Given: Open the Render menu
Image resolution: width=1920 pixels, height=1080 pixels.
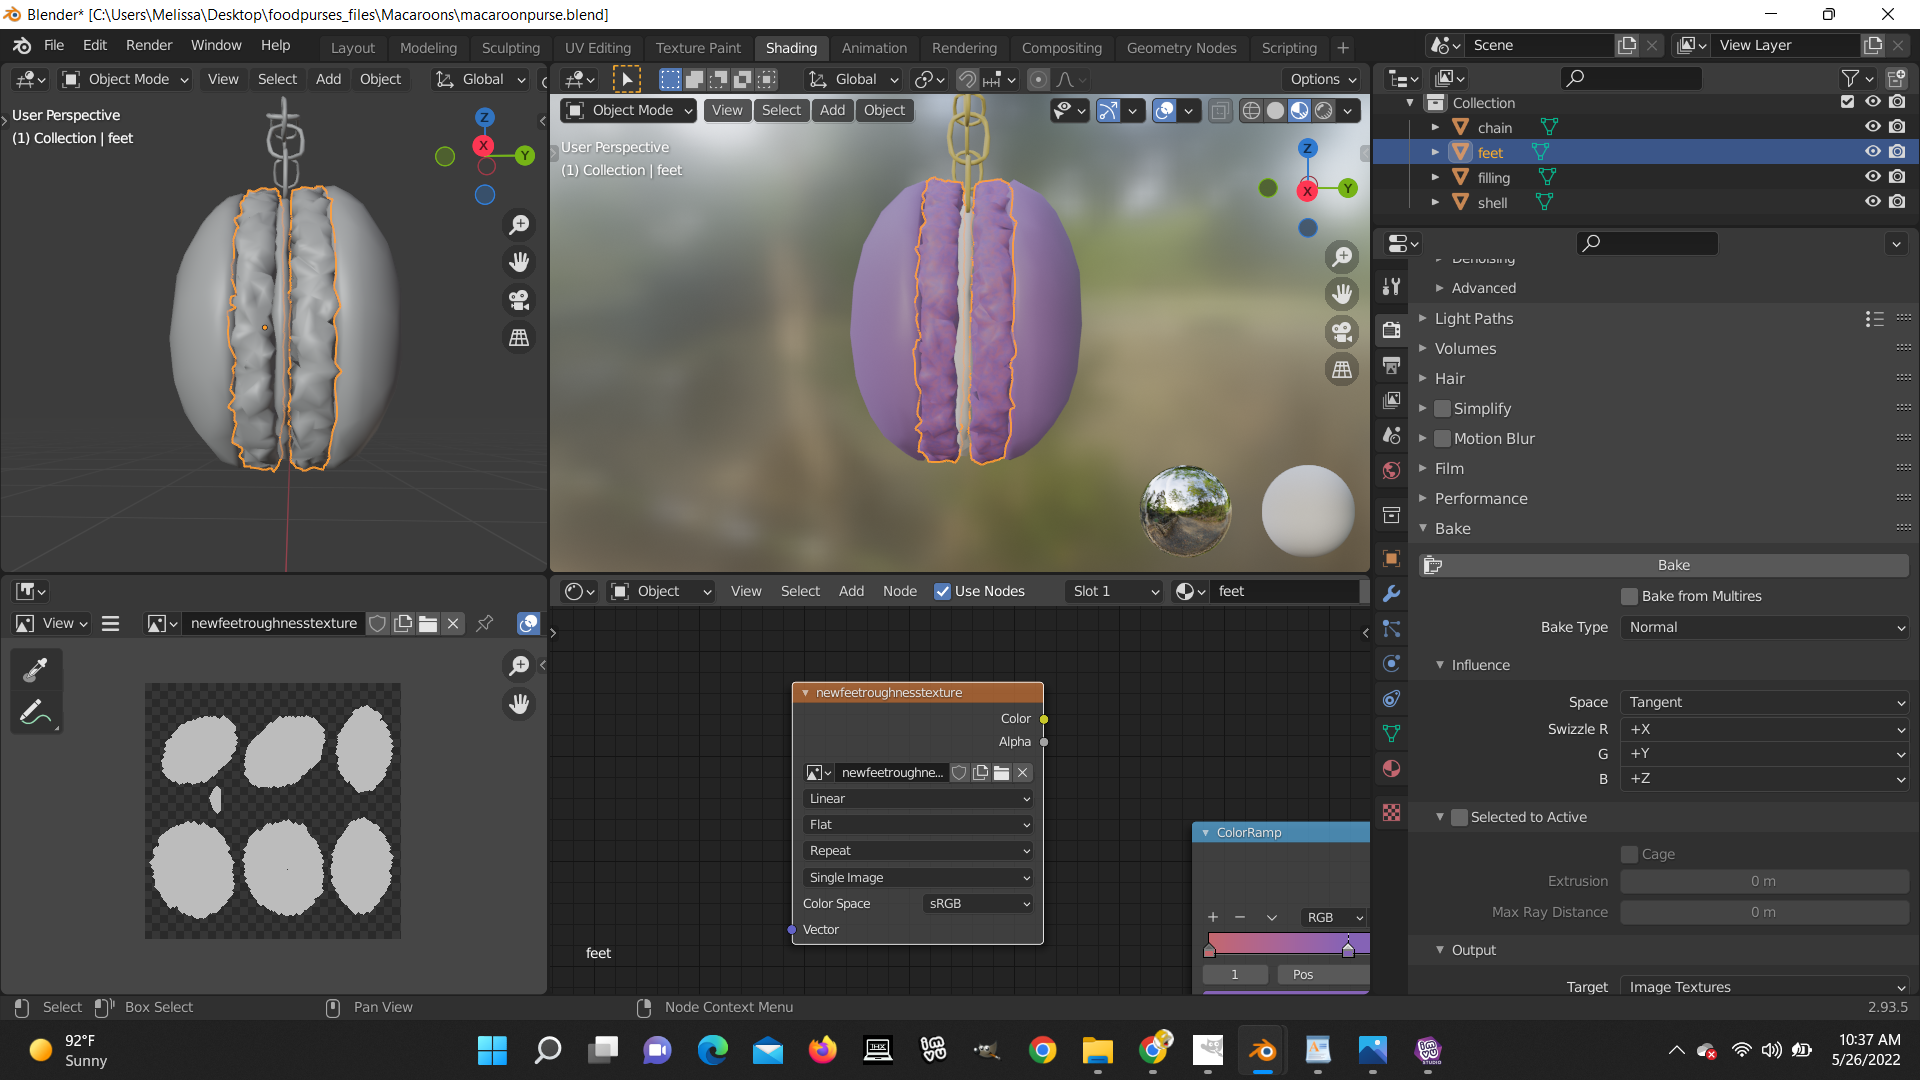Looking at the screenshot, I should (x=149, y=46).
